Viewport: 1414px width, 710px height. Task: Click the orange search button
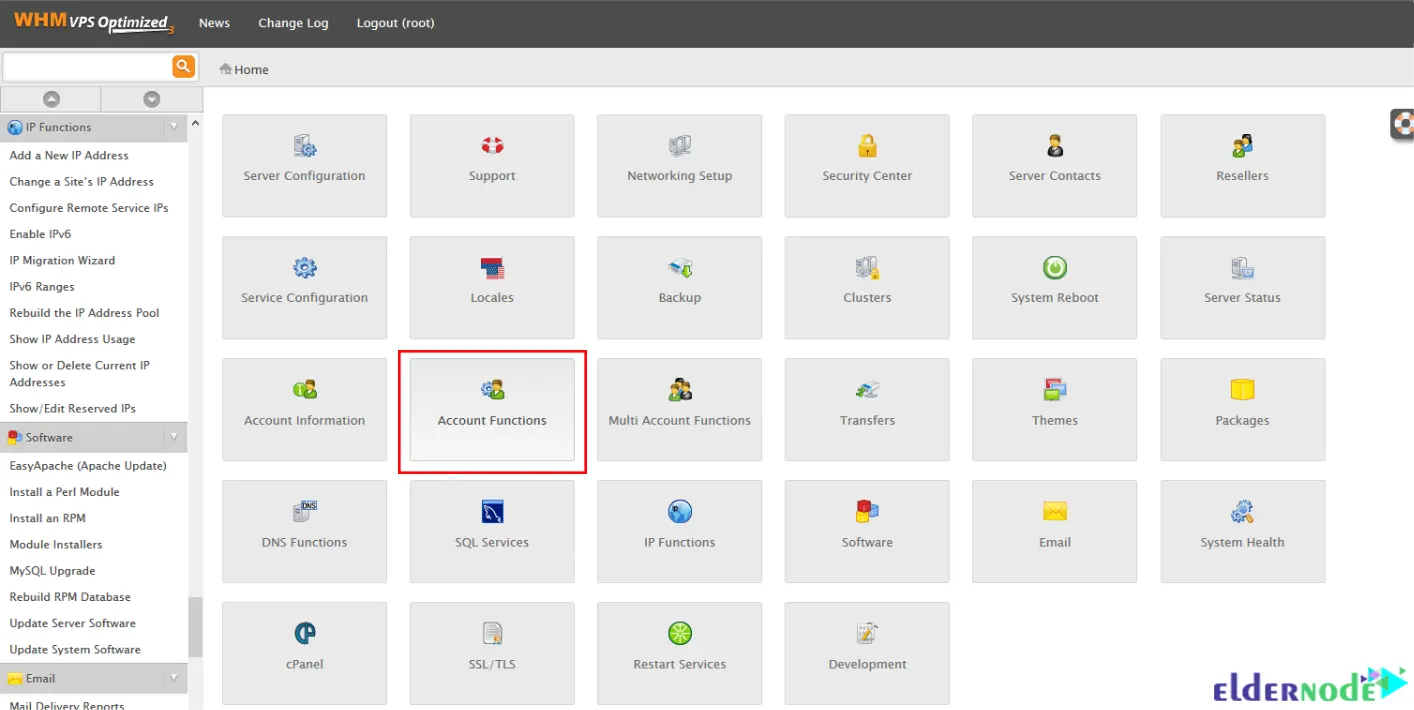[x=184, y=67]
